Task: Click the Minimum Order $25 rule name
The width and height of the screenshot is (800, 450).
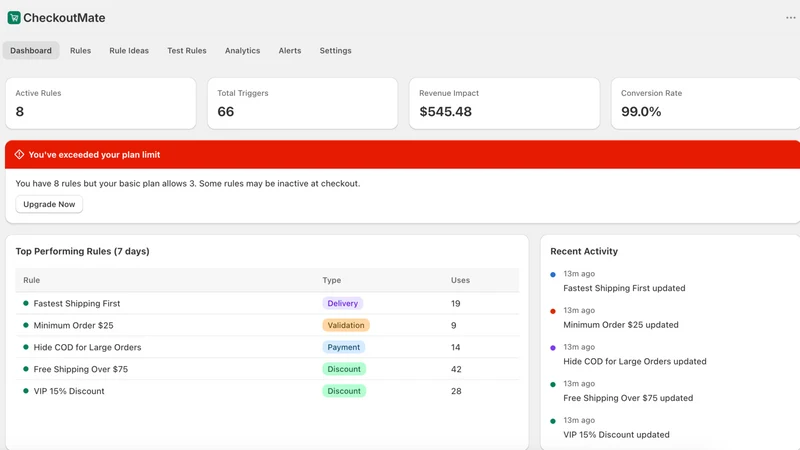Action: [73, 326]
